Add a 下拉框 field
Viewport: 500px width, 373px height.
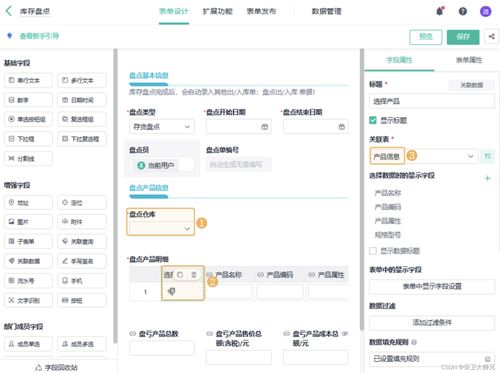[x=28, y=139]
